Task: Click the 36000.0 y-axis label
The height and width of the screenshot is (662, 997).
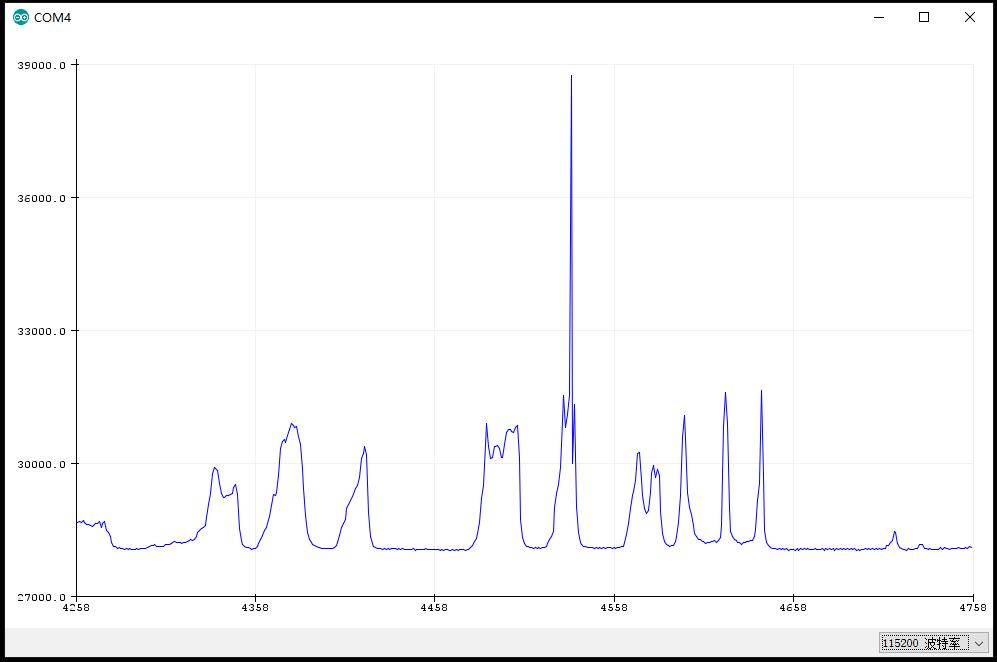Action: [41, 198]
